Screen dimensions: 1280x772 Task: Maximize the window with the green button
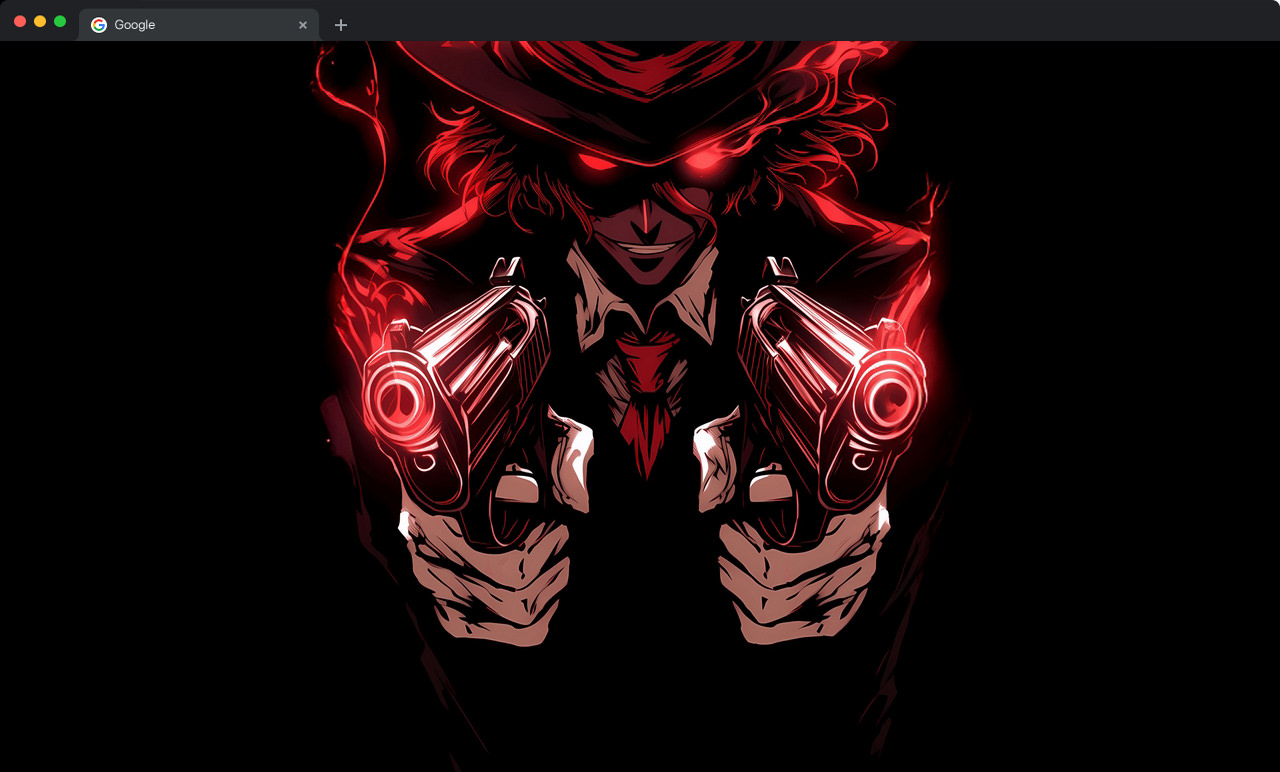click(60, 21)
